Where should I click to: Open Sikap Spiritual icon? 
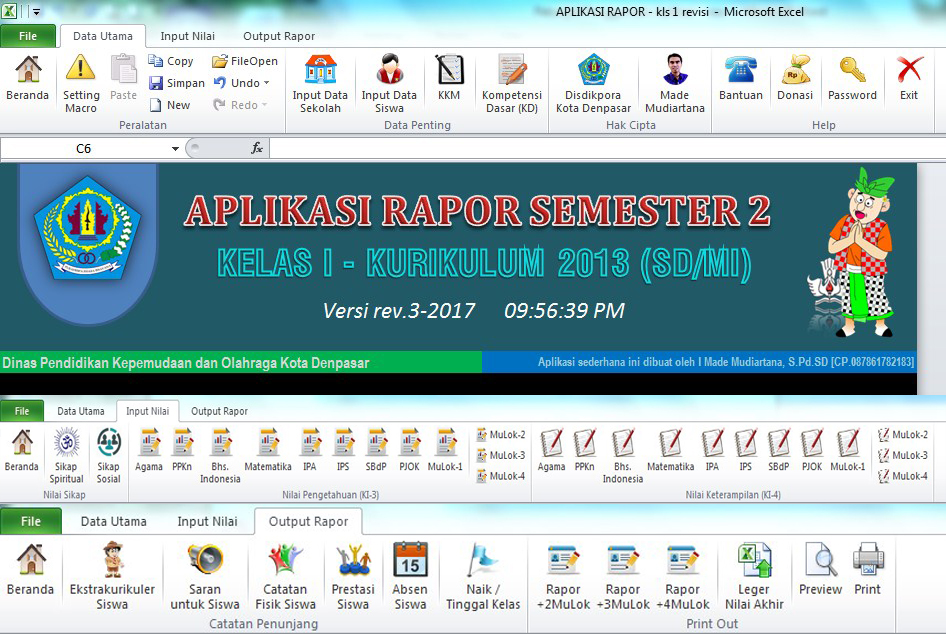coord(66,443)
